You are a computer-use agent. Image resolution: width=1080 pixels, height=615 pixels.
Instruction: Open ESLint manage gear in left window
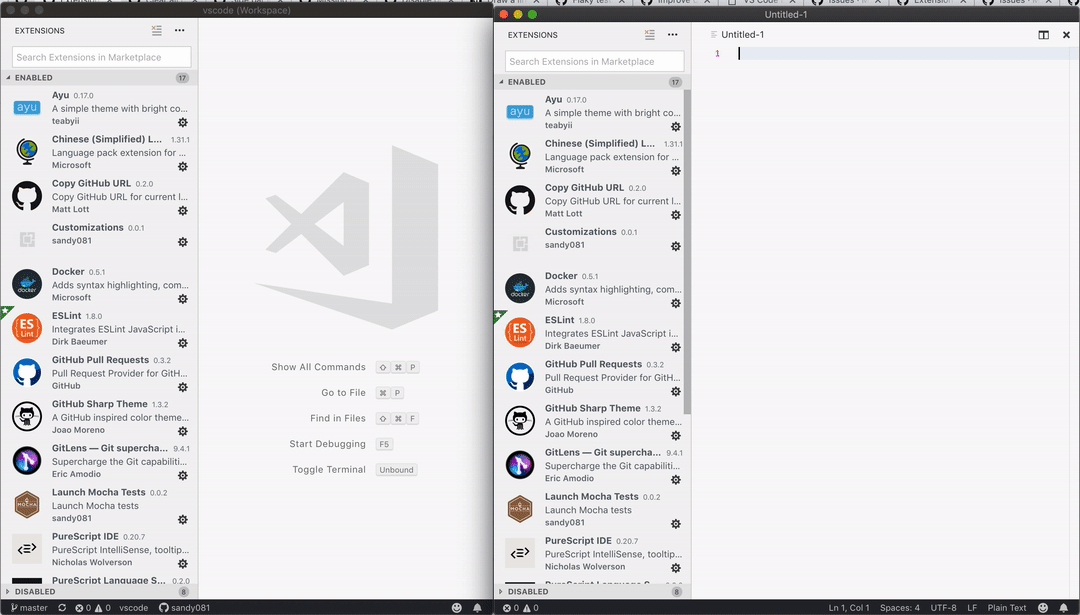[x=183, y=343]
